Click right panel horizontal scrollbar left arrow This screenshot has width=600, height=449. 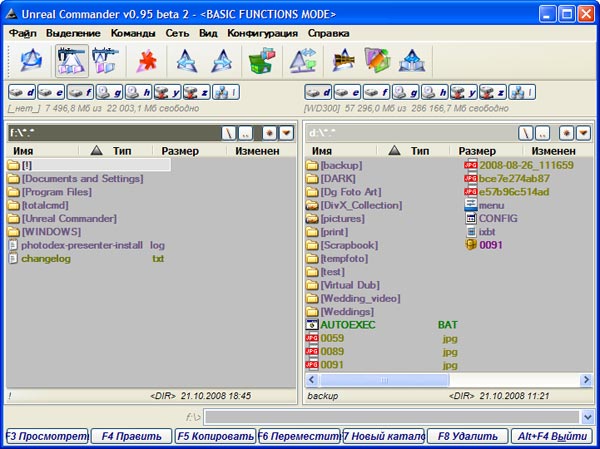(311, 380)
